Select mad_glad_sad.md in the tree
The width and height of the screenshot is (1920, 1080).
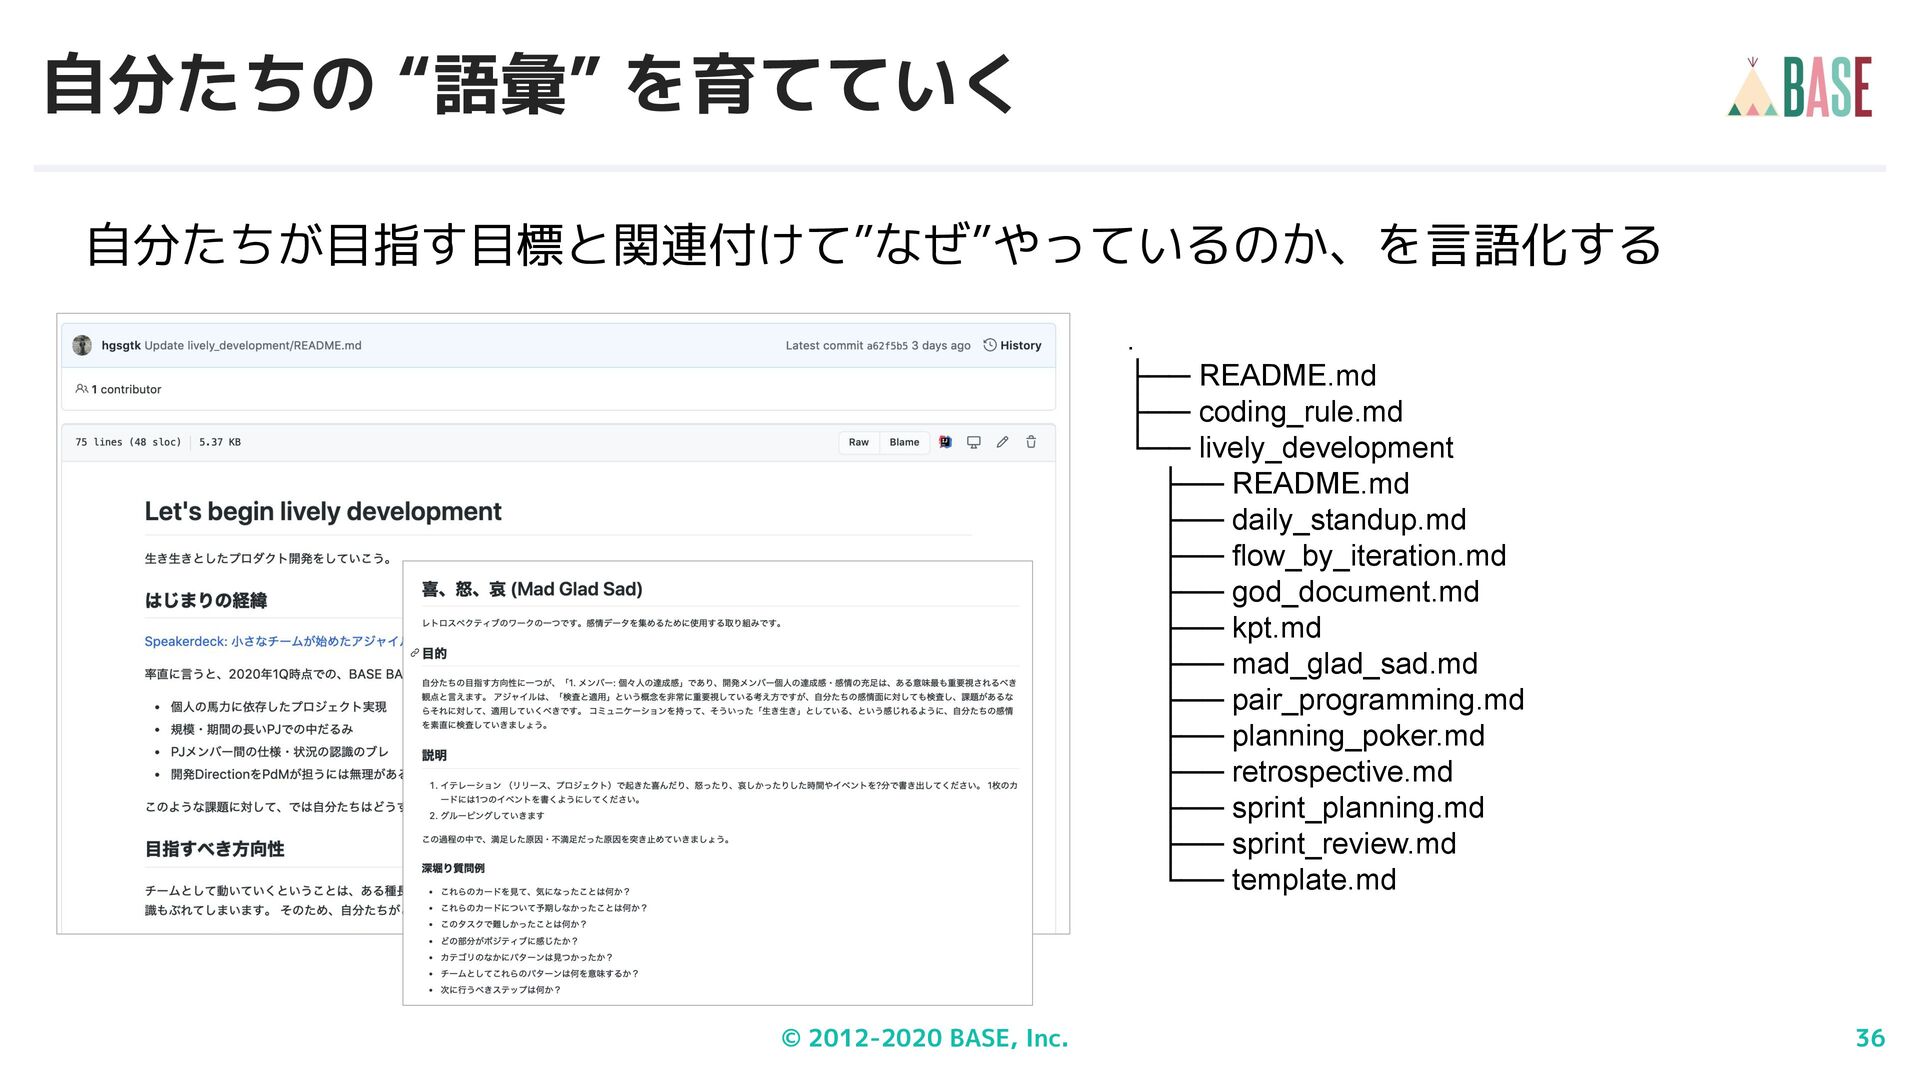[1355, 664]
